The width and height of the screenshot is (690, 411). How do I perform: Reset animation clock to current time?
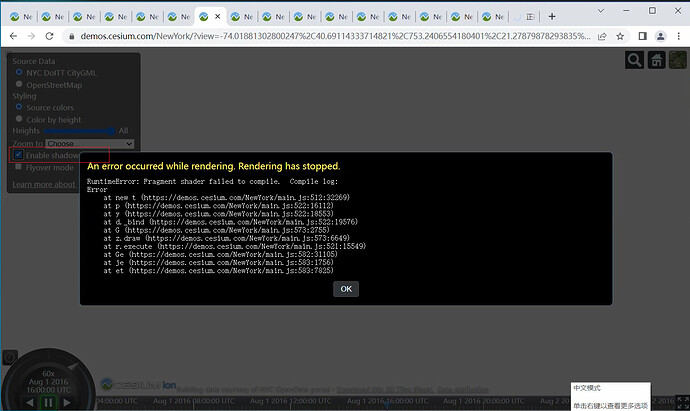pyautogui.click(x=10, y=357)
